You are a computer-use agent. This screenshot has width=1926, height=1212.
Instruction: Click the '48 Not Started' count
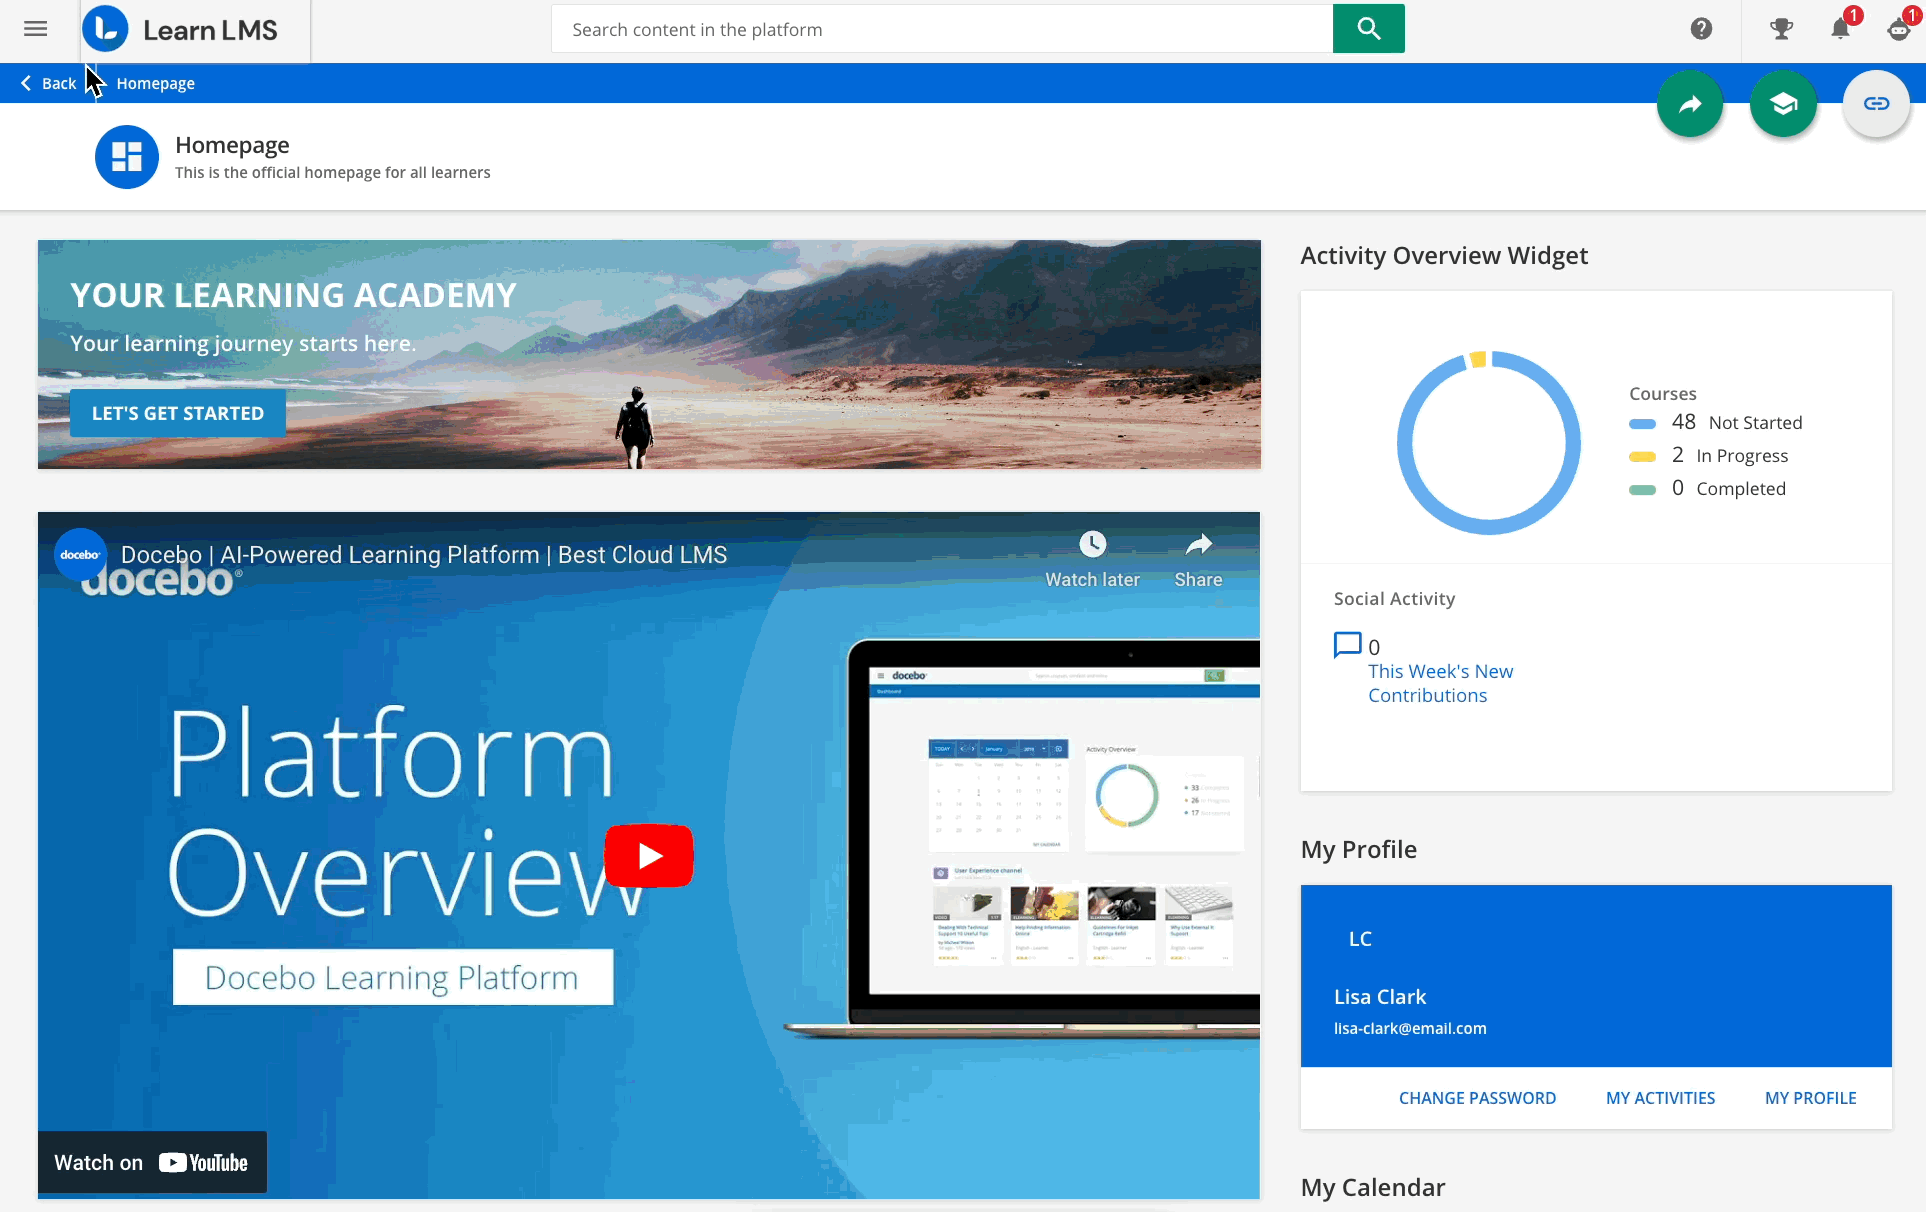1737,422
